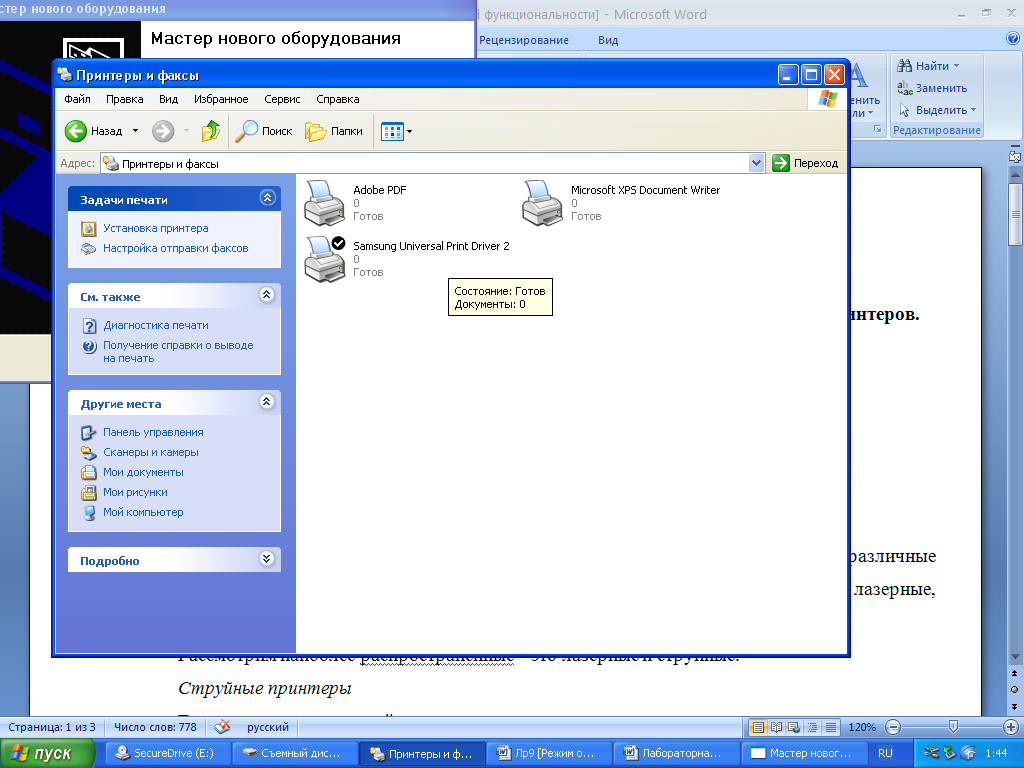1024x768 pixels.
Task: Adjust the Word zoom slider handle
Action: pos(953,726)
